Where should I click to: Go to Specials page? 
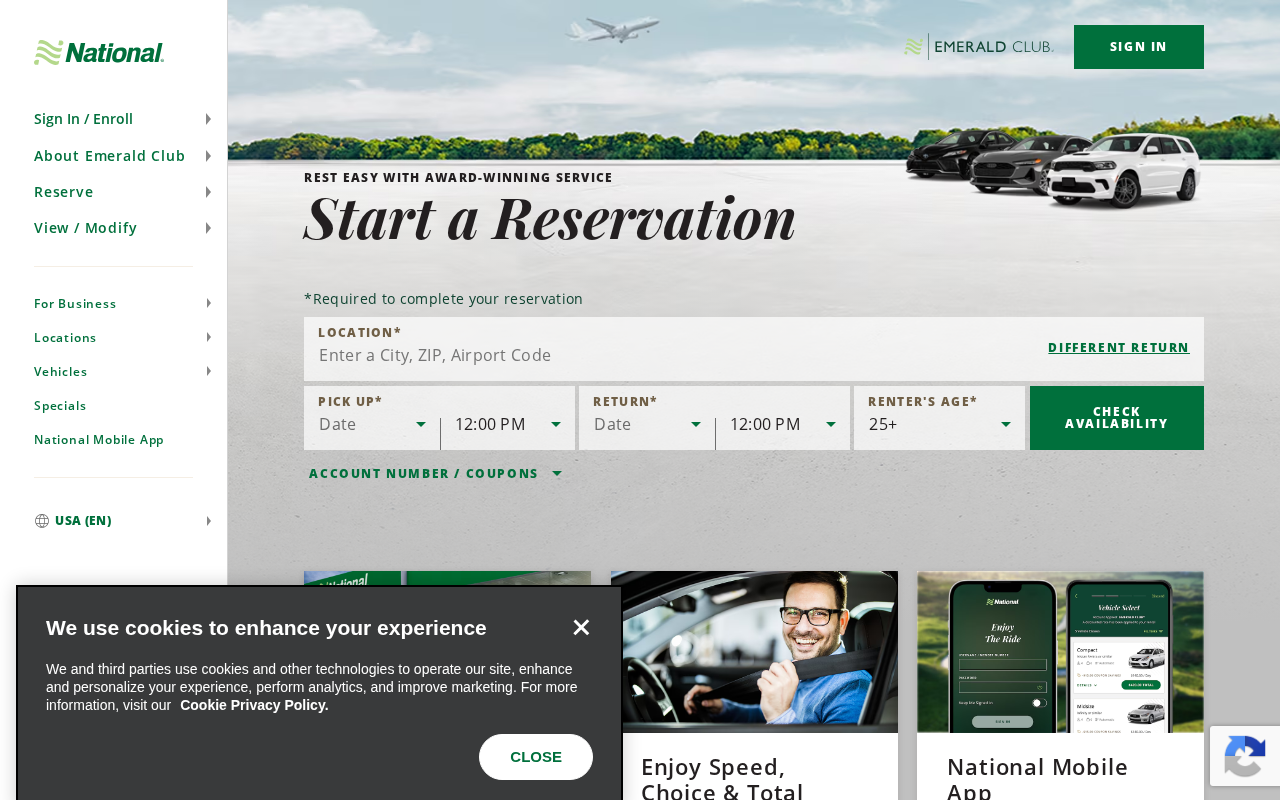60,405
